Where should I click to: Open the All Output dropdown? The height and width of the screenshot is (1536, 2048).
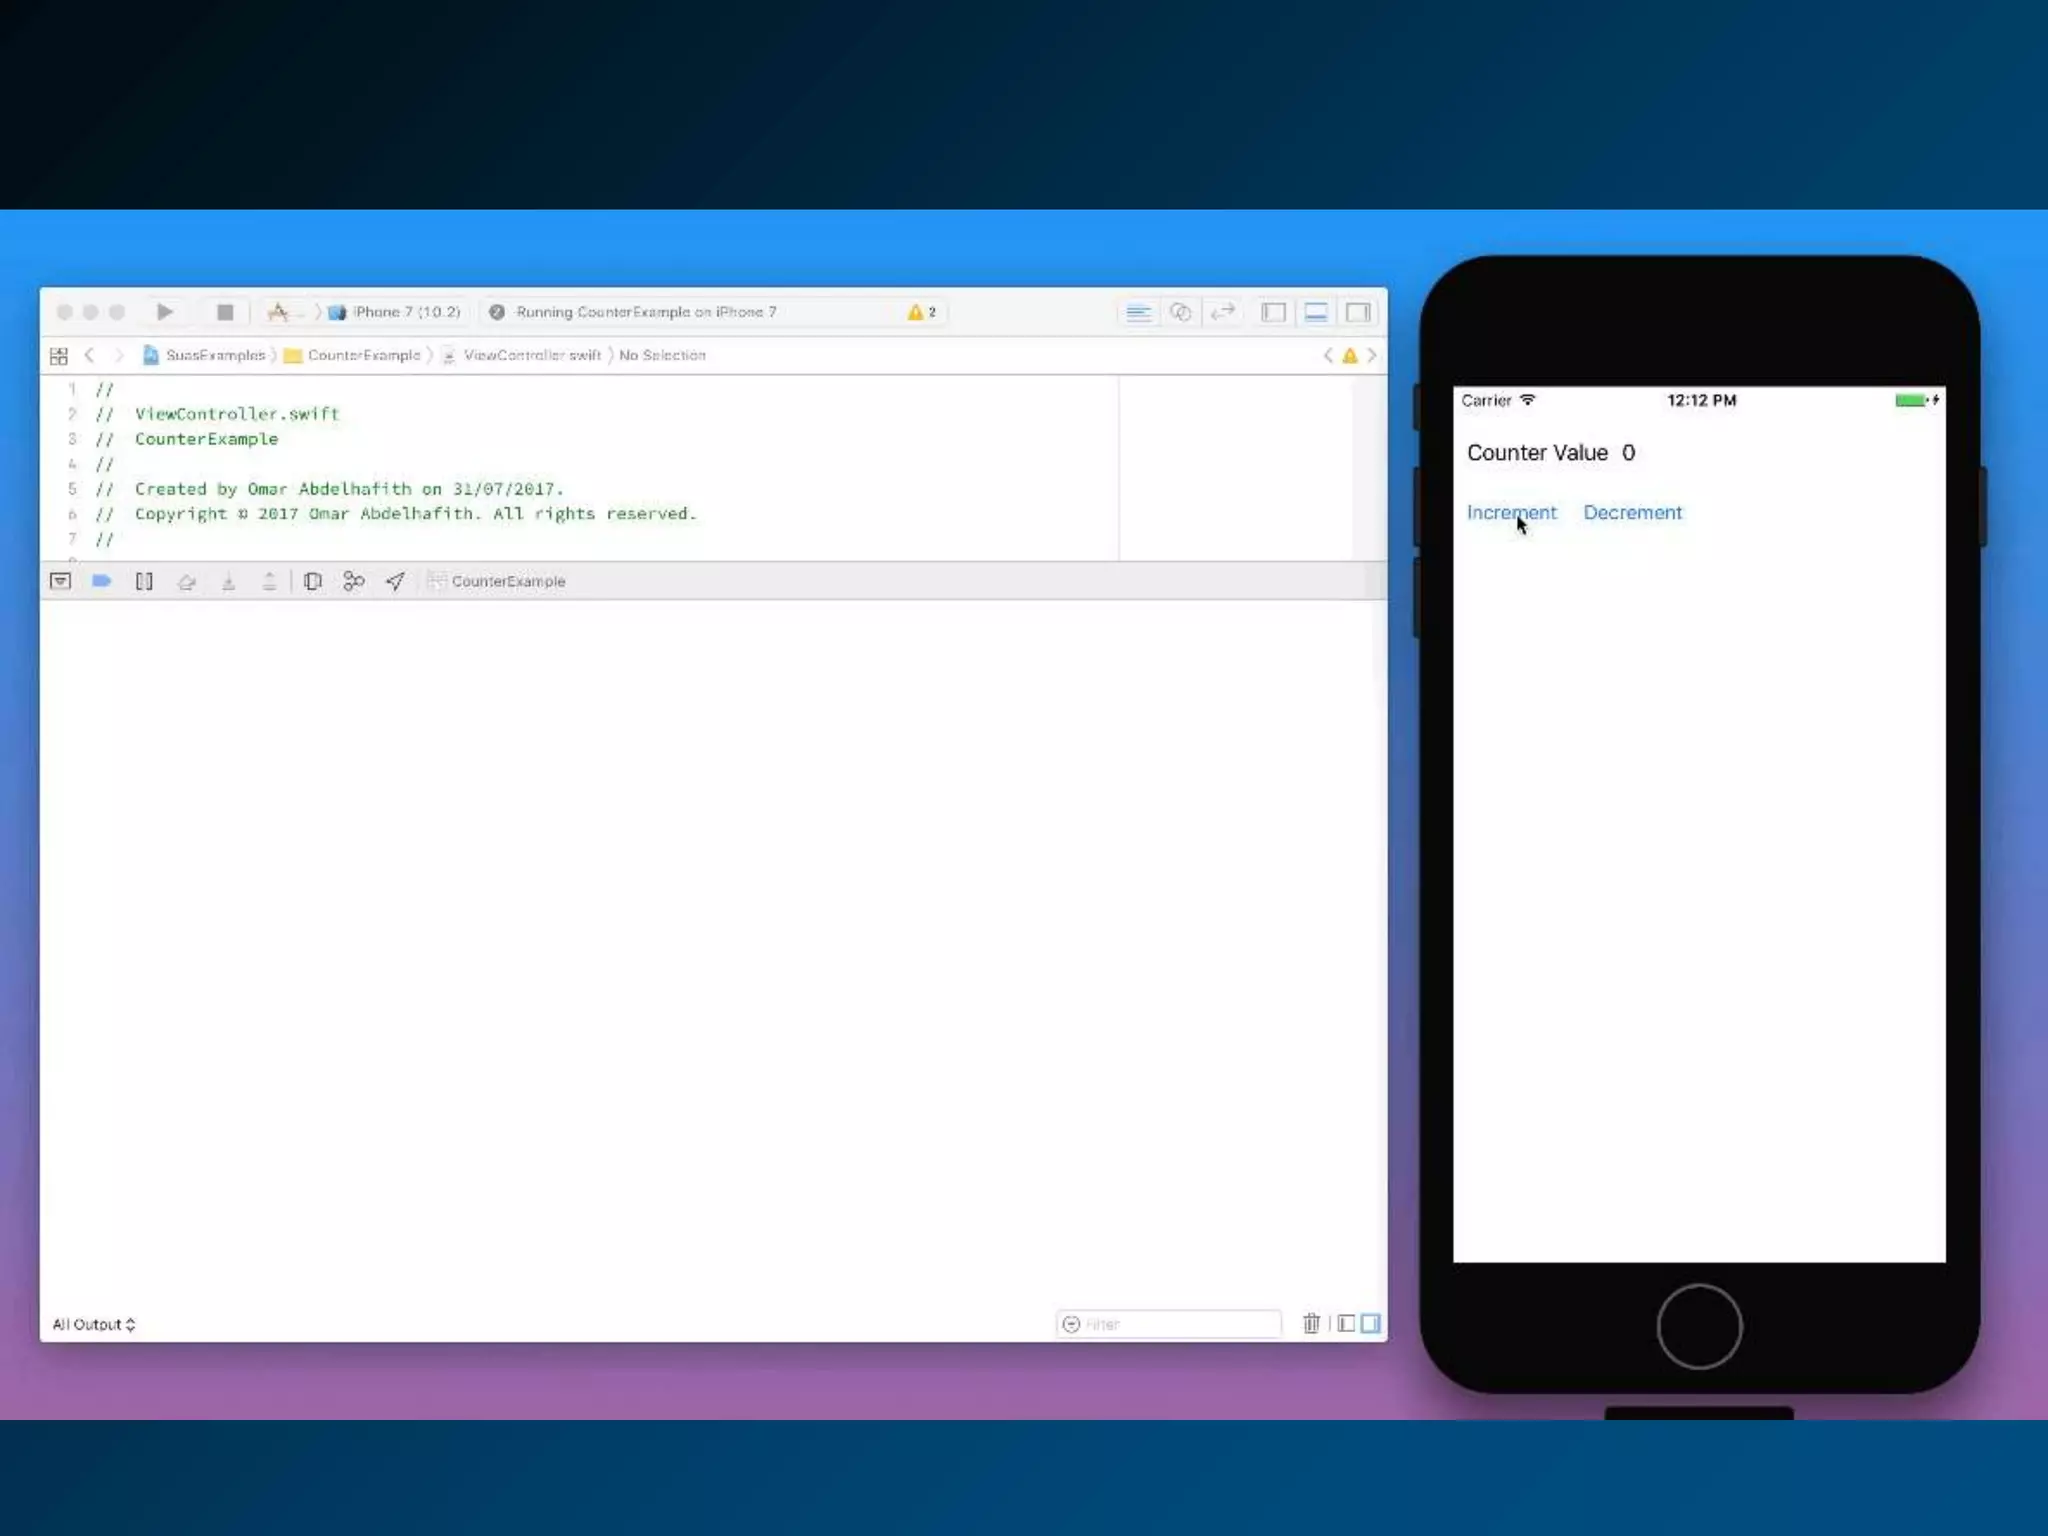93,1324
